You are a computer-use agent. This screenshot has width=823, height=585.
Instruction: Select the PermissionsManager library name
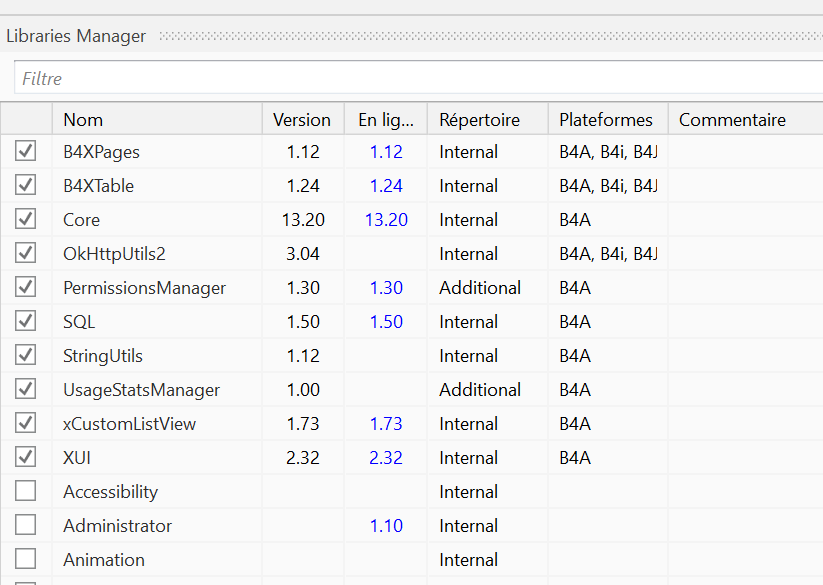tap(144, 288)
